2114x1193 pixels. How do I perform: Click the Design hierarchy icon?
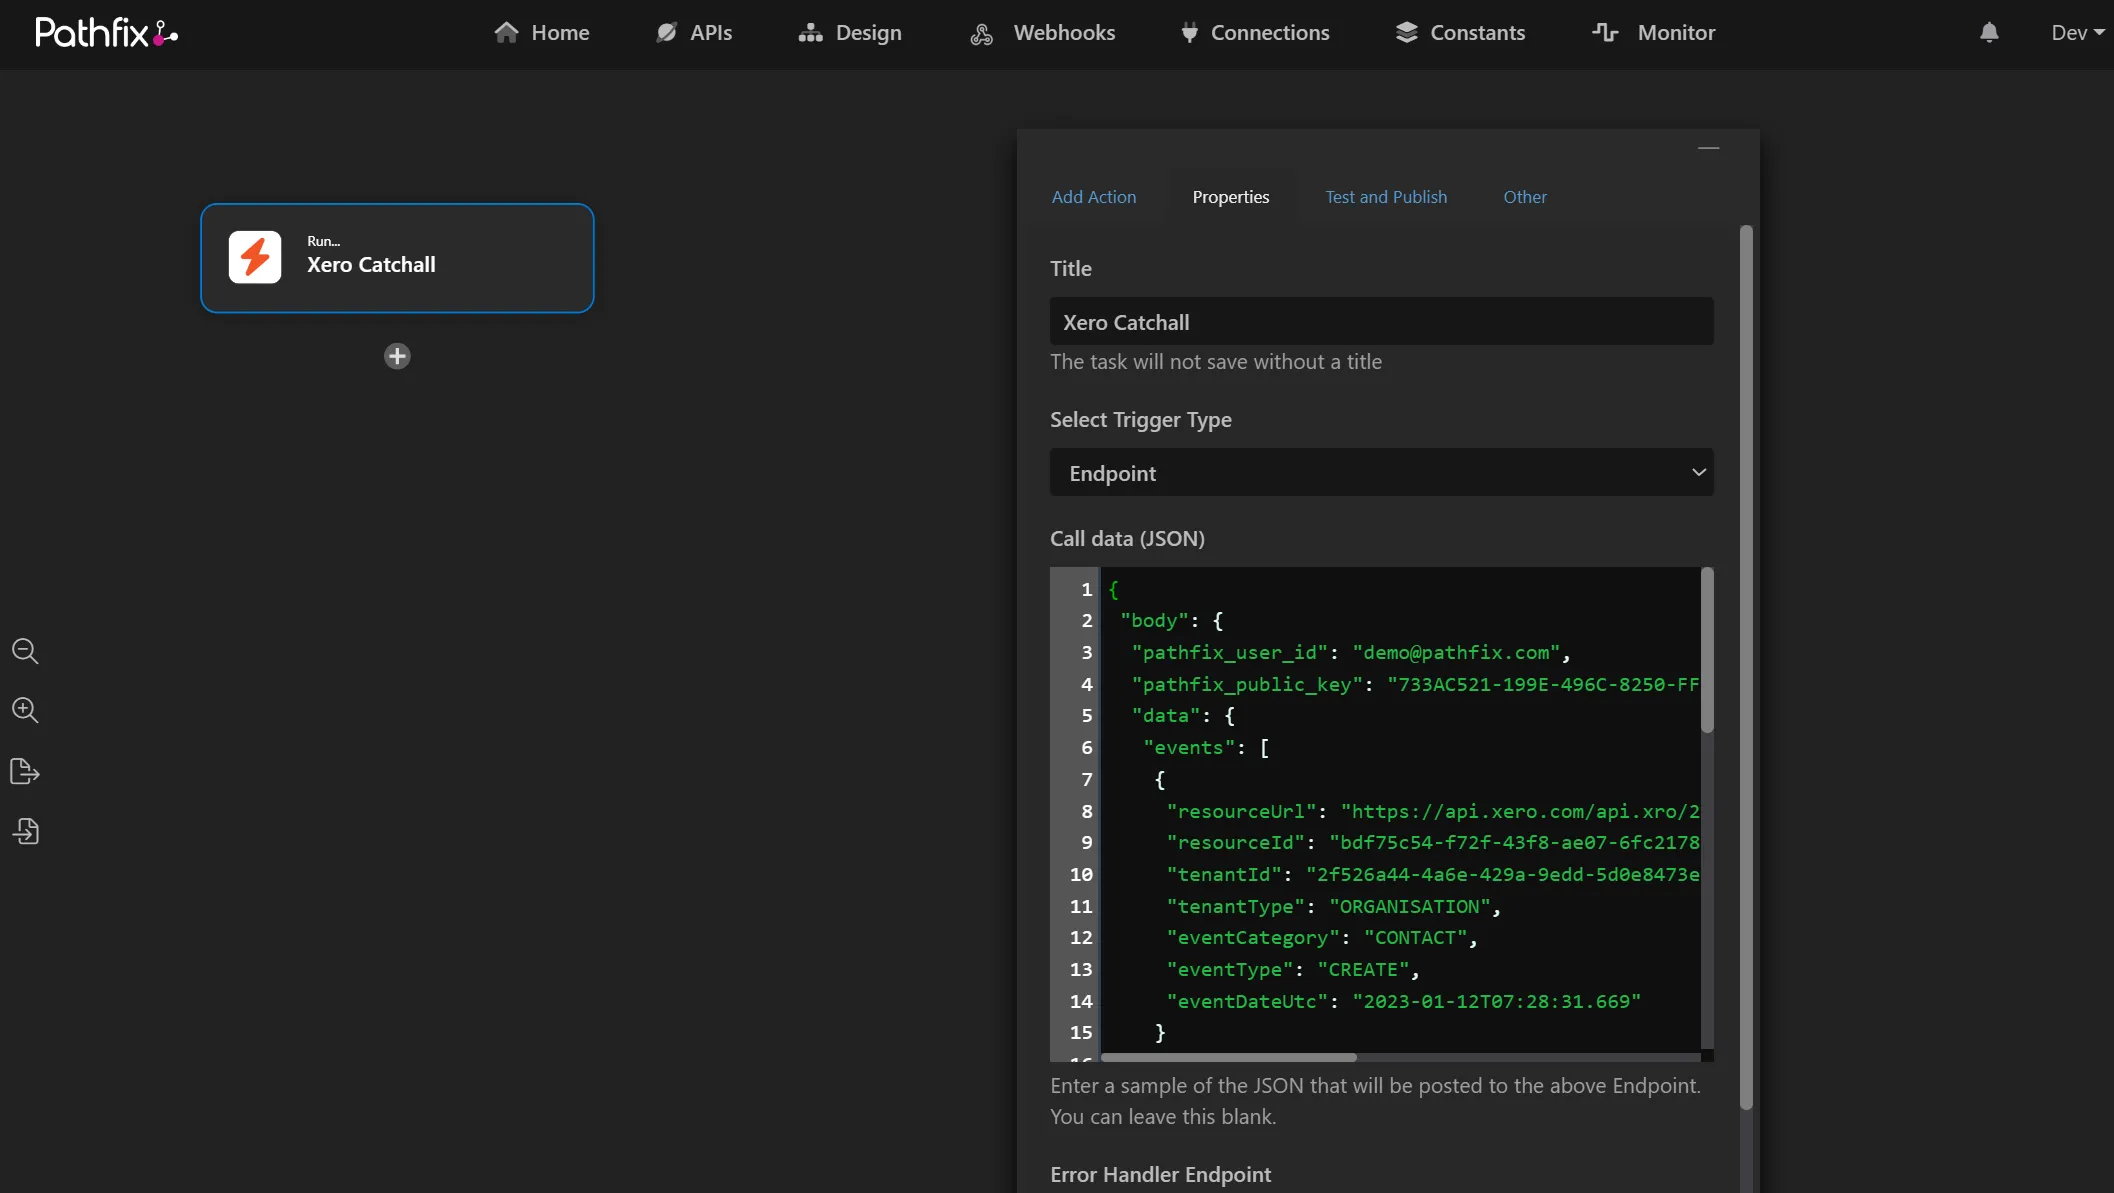(810, 33)
